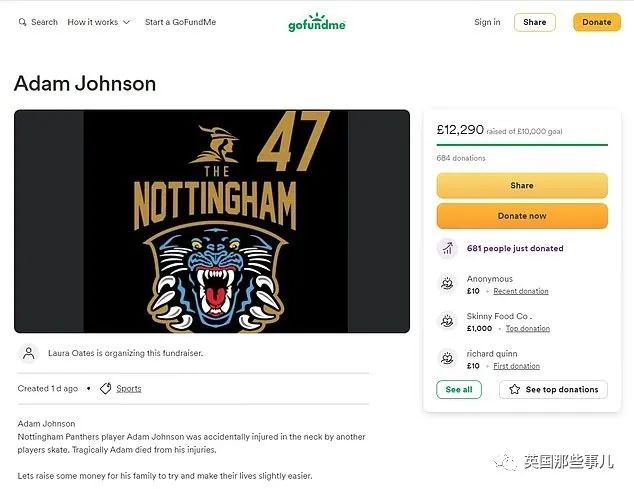Click the Sports category tag icon
This screenshot has height=489, width=634.
tap(106, 388)
